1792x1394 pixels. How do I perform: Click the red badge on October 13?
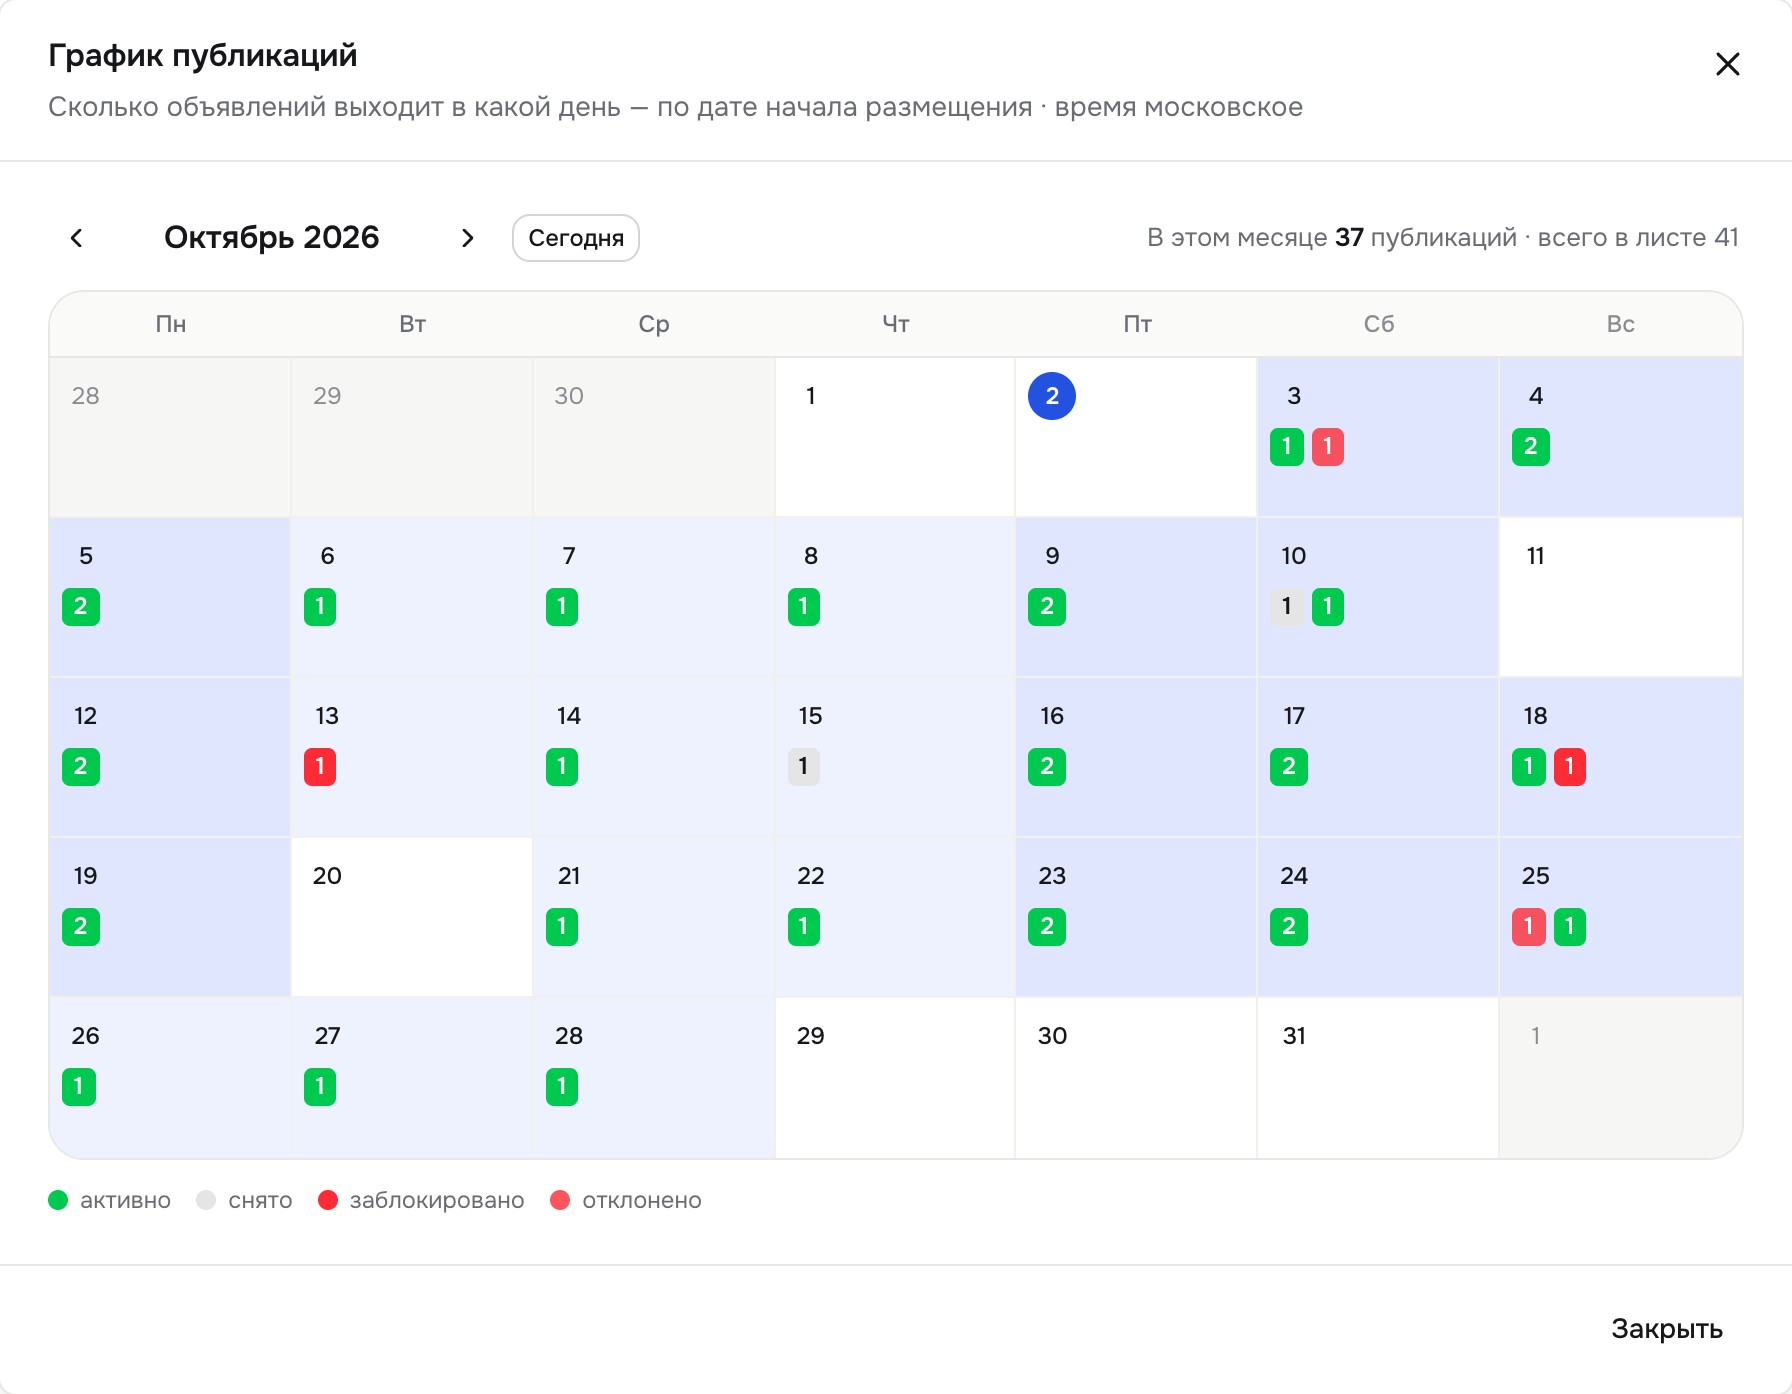320,767
